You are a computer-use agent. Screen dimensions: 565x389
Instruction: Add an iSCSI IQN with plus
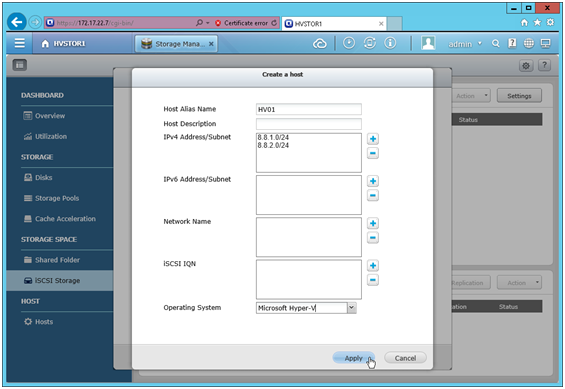[x=373, y=265]
